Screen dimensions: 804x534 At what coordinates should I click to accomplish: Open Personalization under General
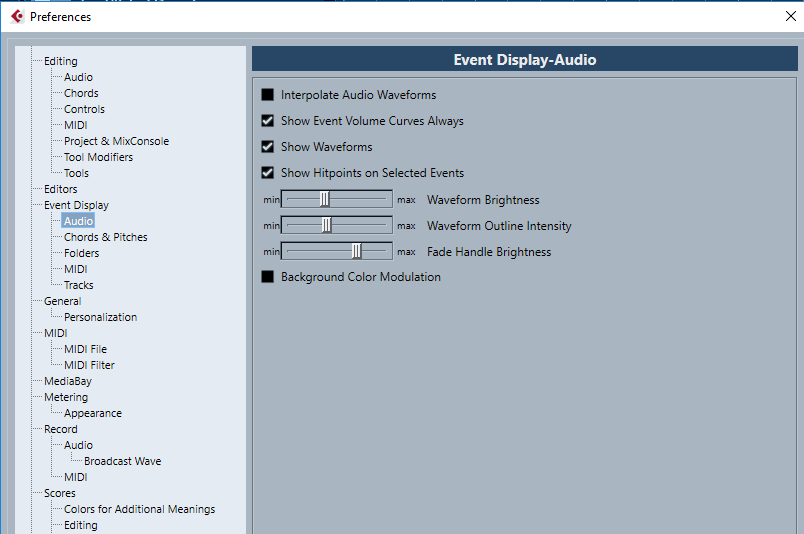(x=100, y=317)
